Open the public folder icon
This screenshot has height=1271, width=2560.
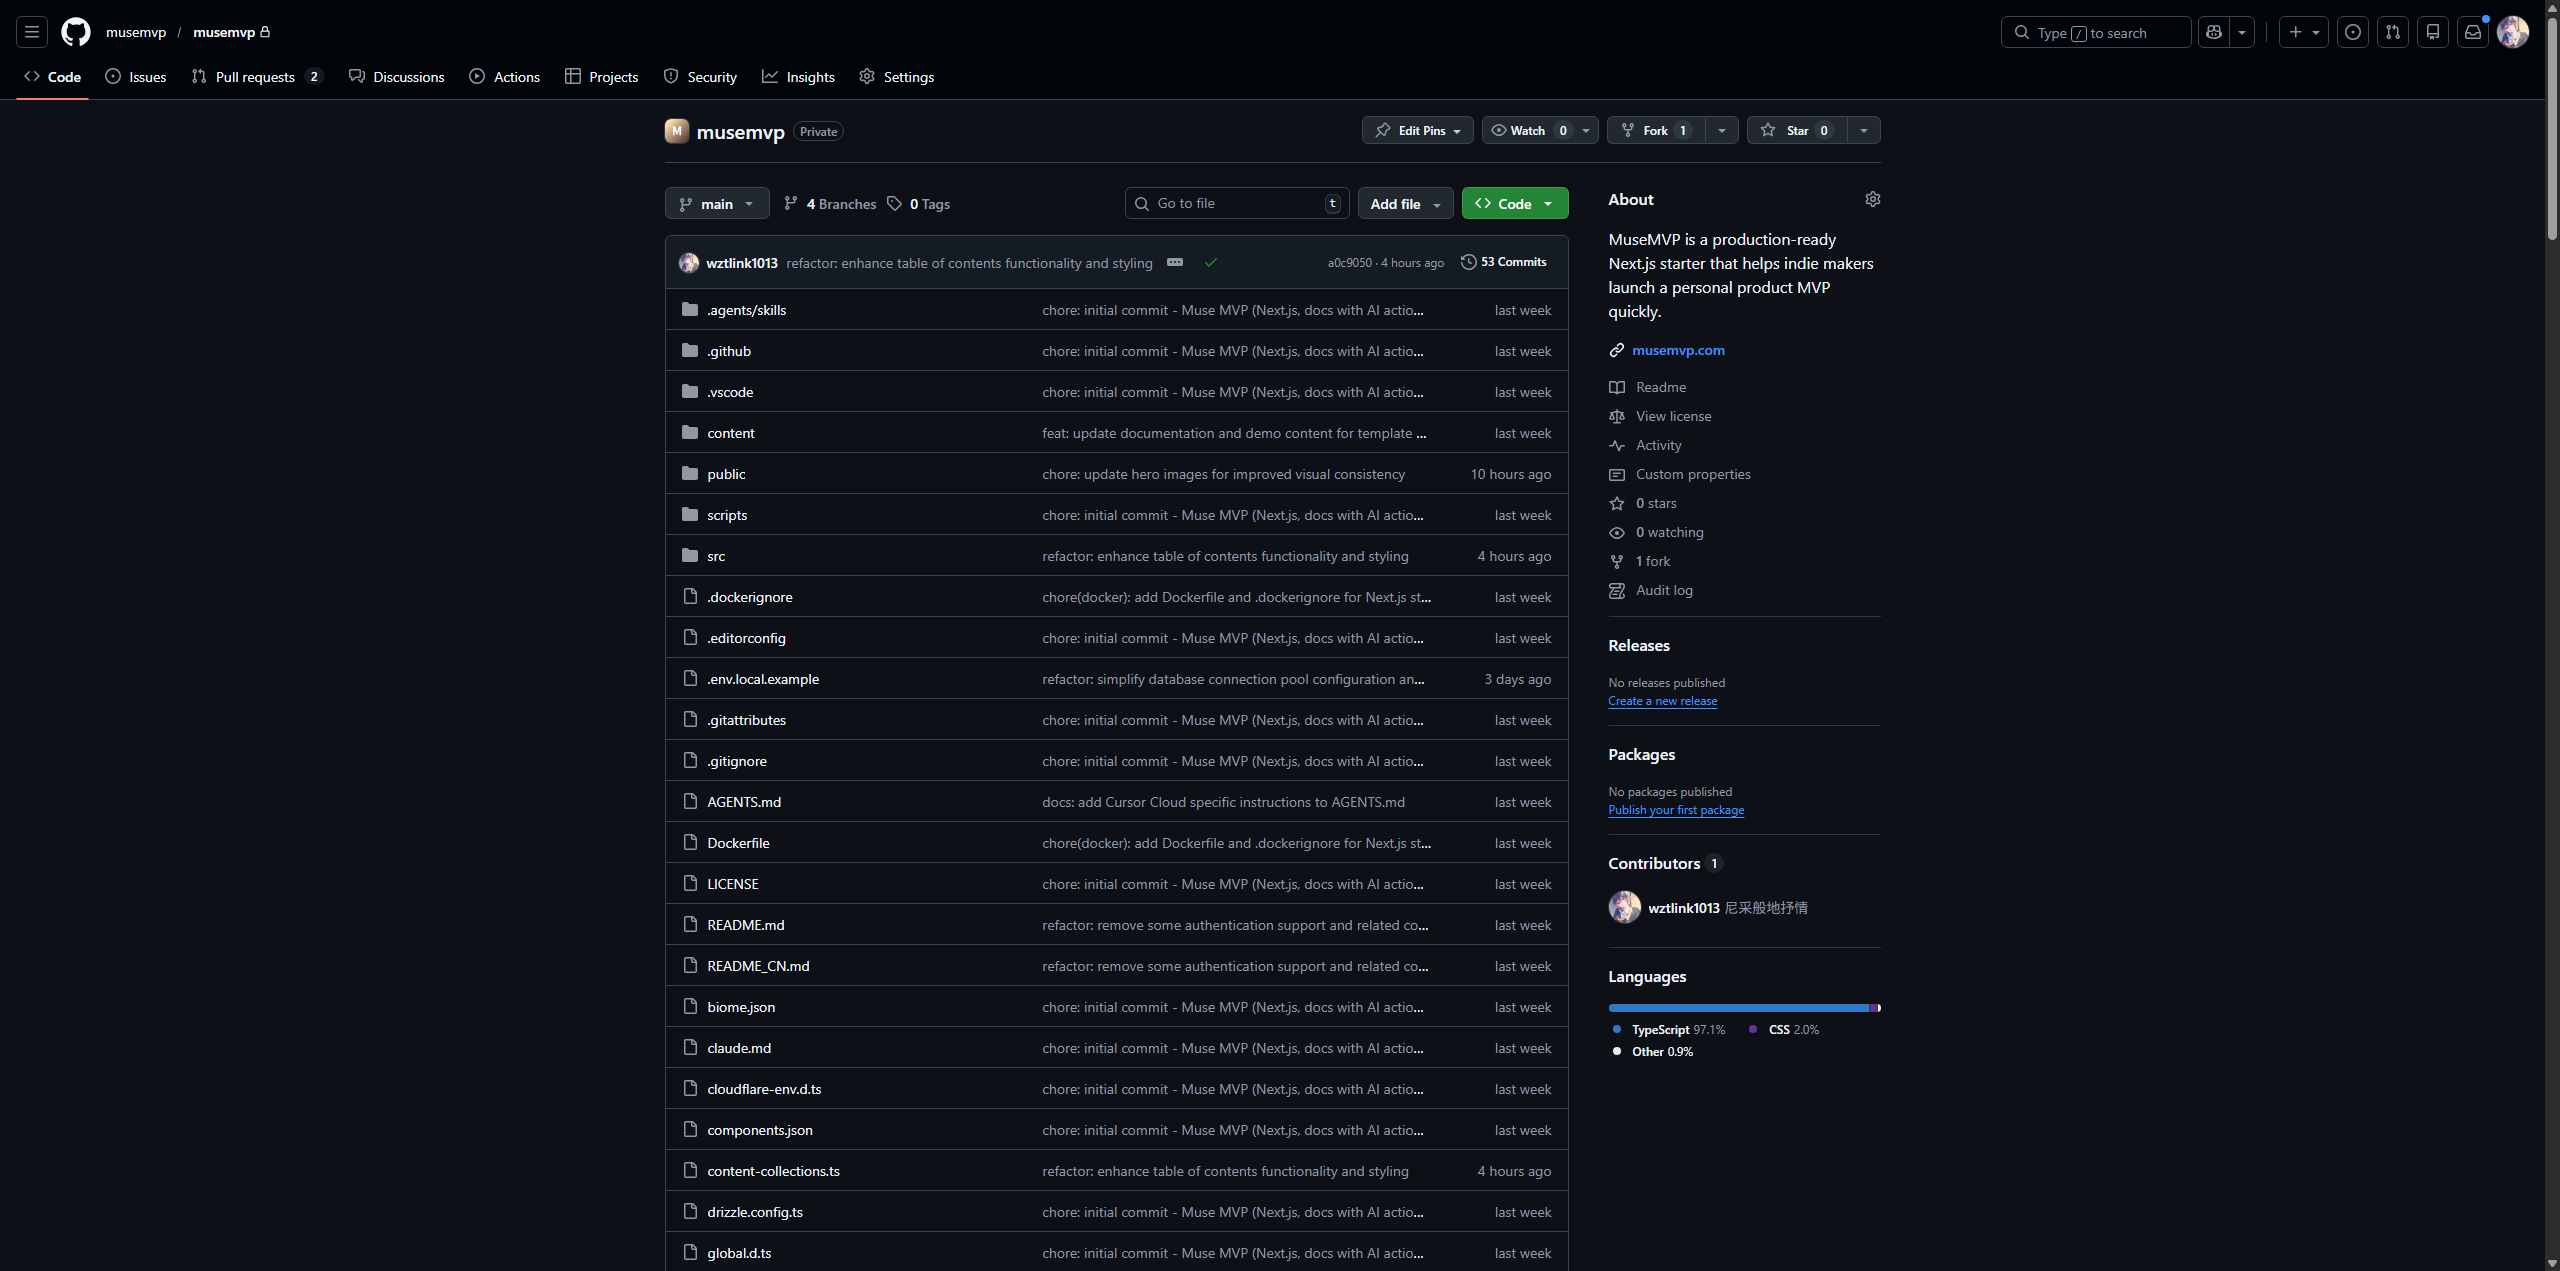pyautogui.click(x=690, y=473)
